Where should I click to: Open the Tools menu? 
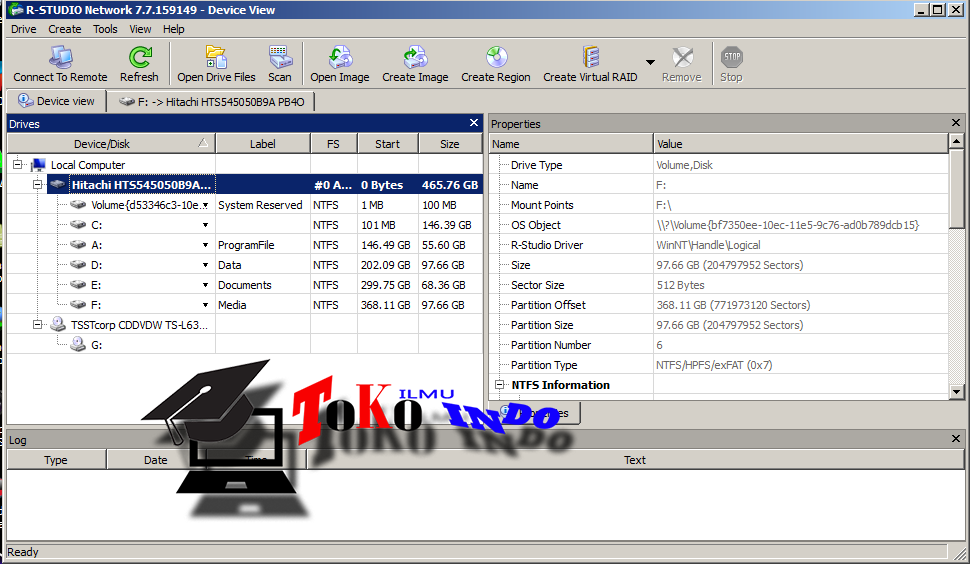click(x=105, y=29)
